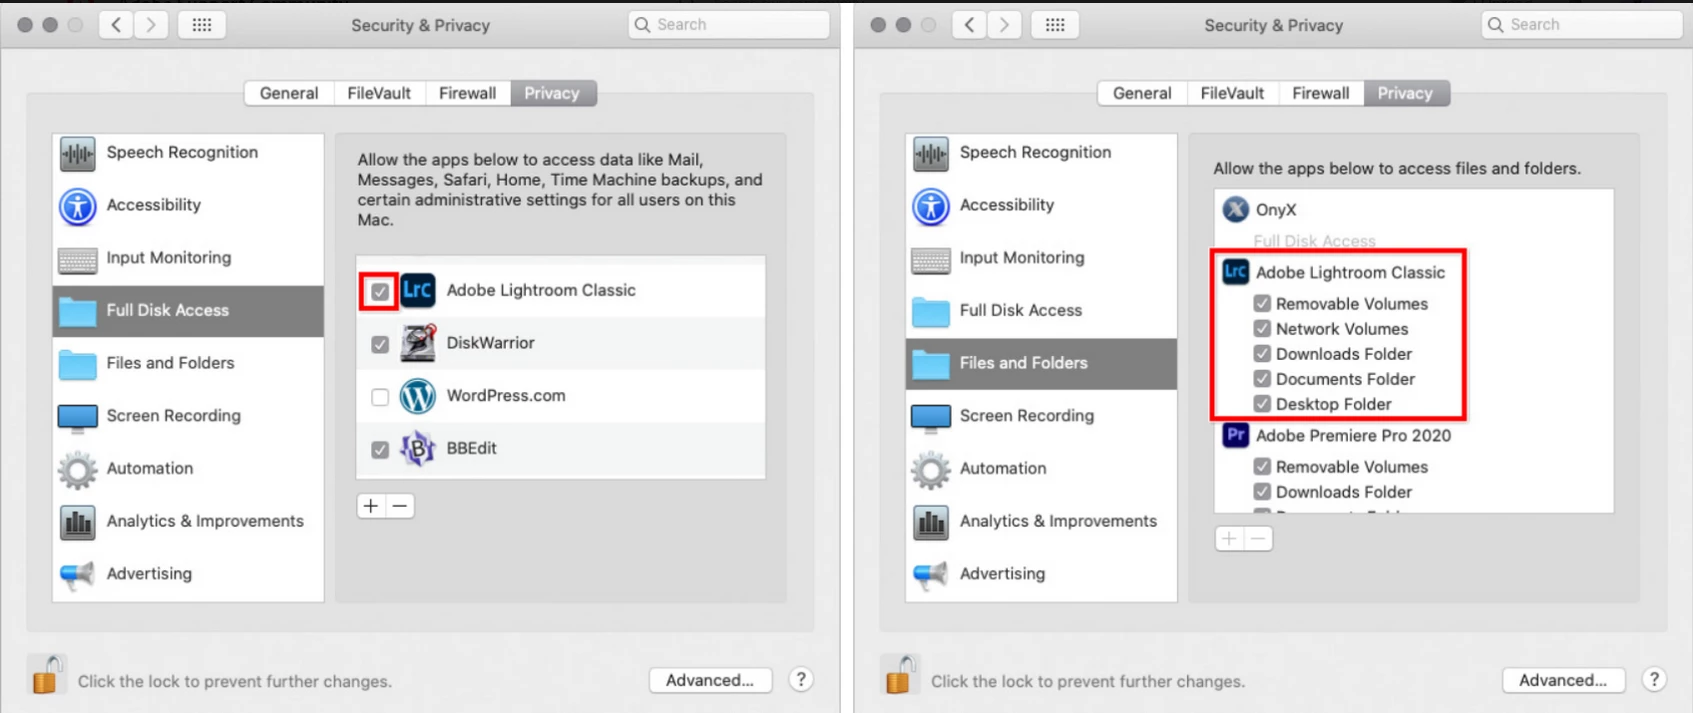Toggle Adobe Lightroom Classic full disk access checkbox
This screenshot has height=713, width=1693.
(x=380, y=292)
